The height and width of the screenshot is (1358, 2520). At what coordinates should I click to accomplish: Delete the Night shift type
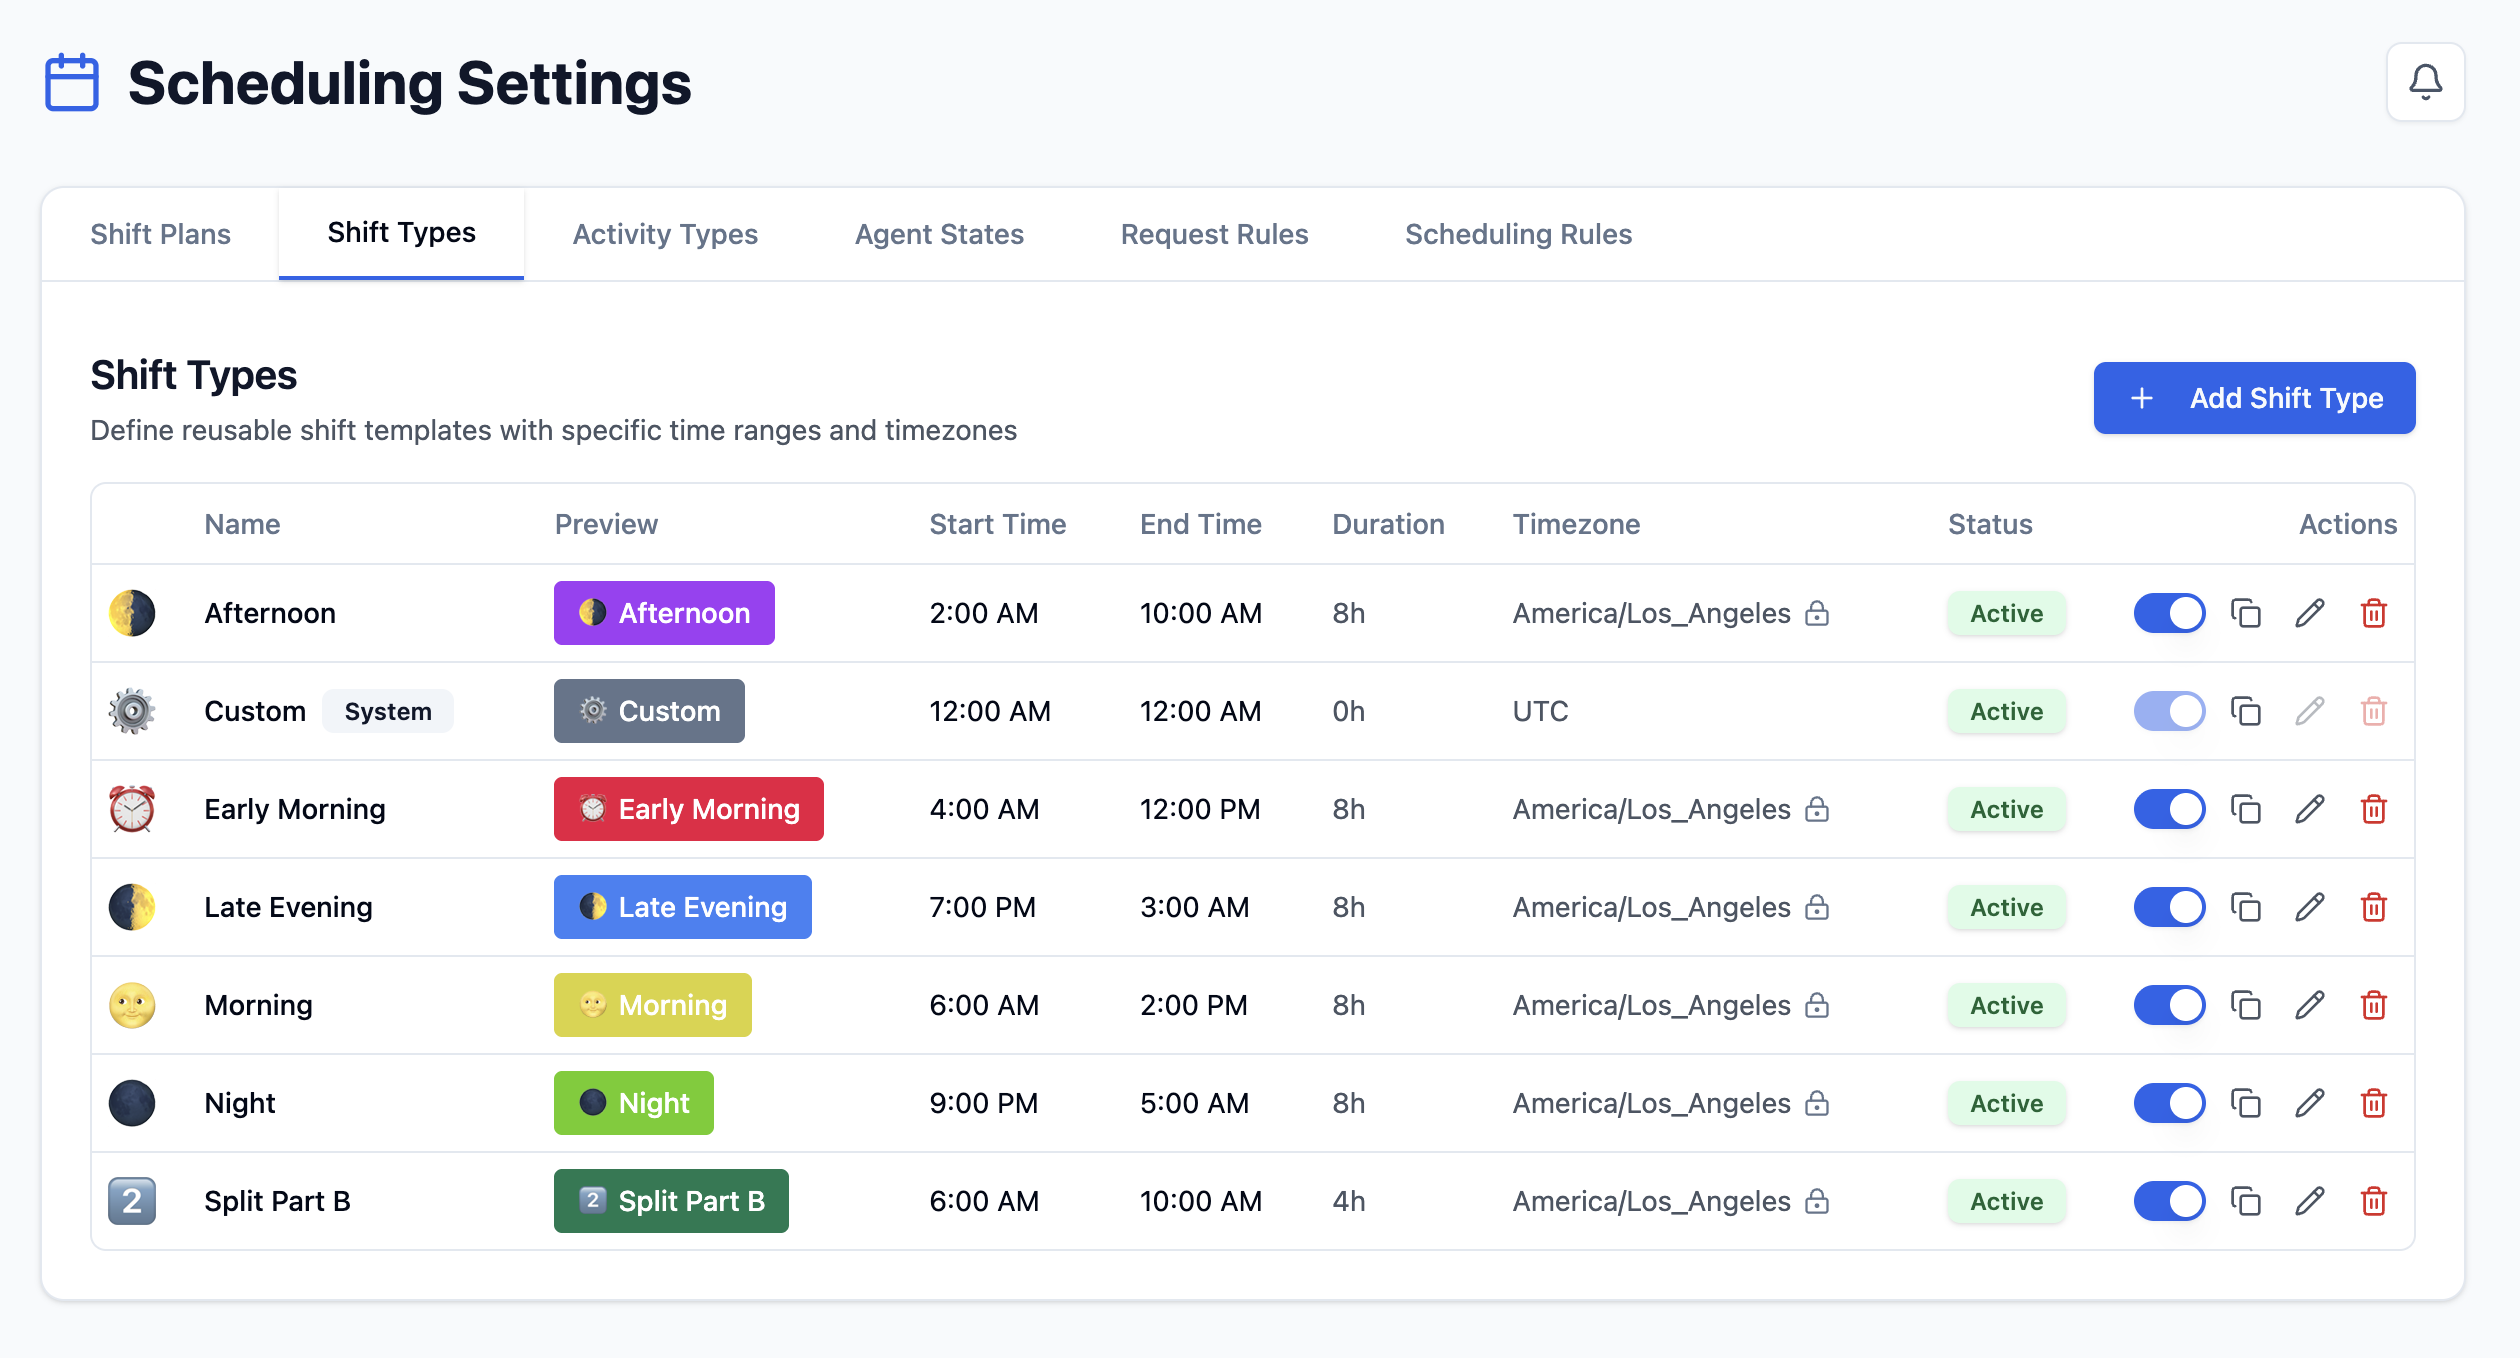2374,1103
